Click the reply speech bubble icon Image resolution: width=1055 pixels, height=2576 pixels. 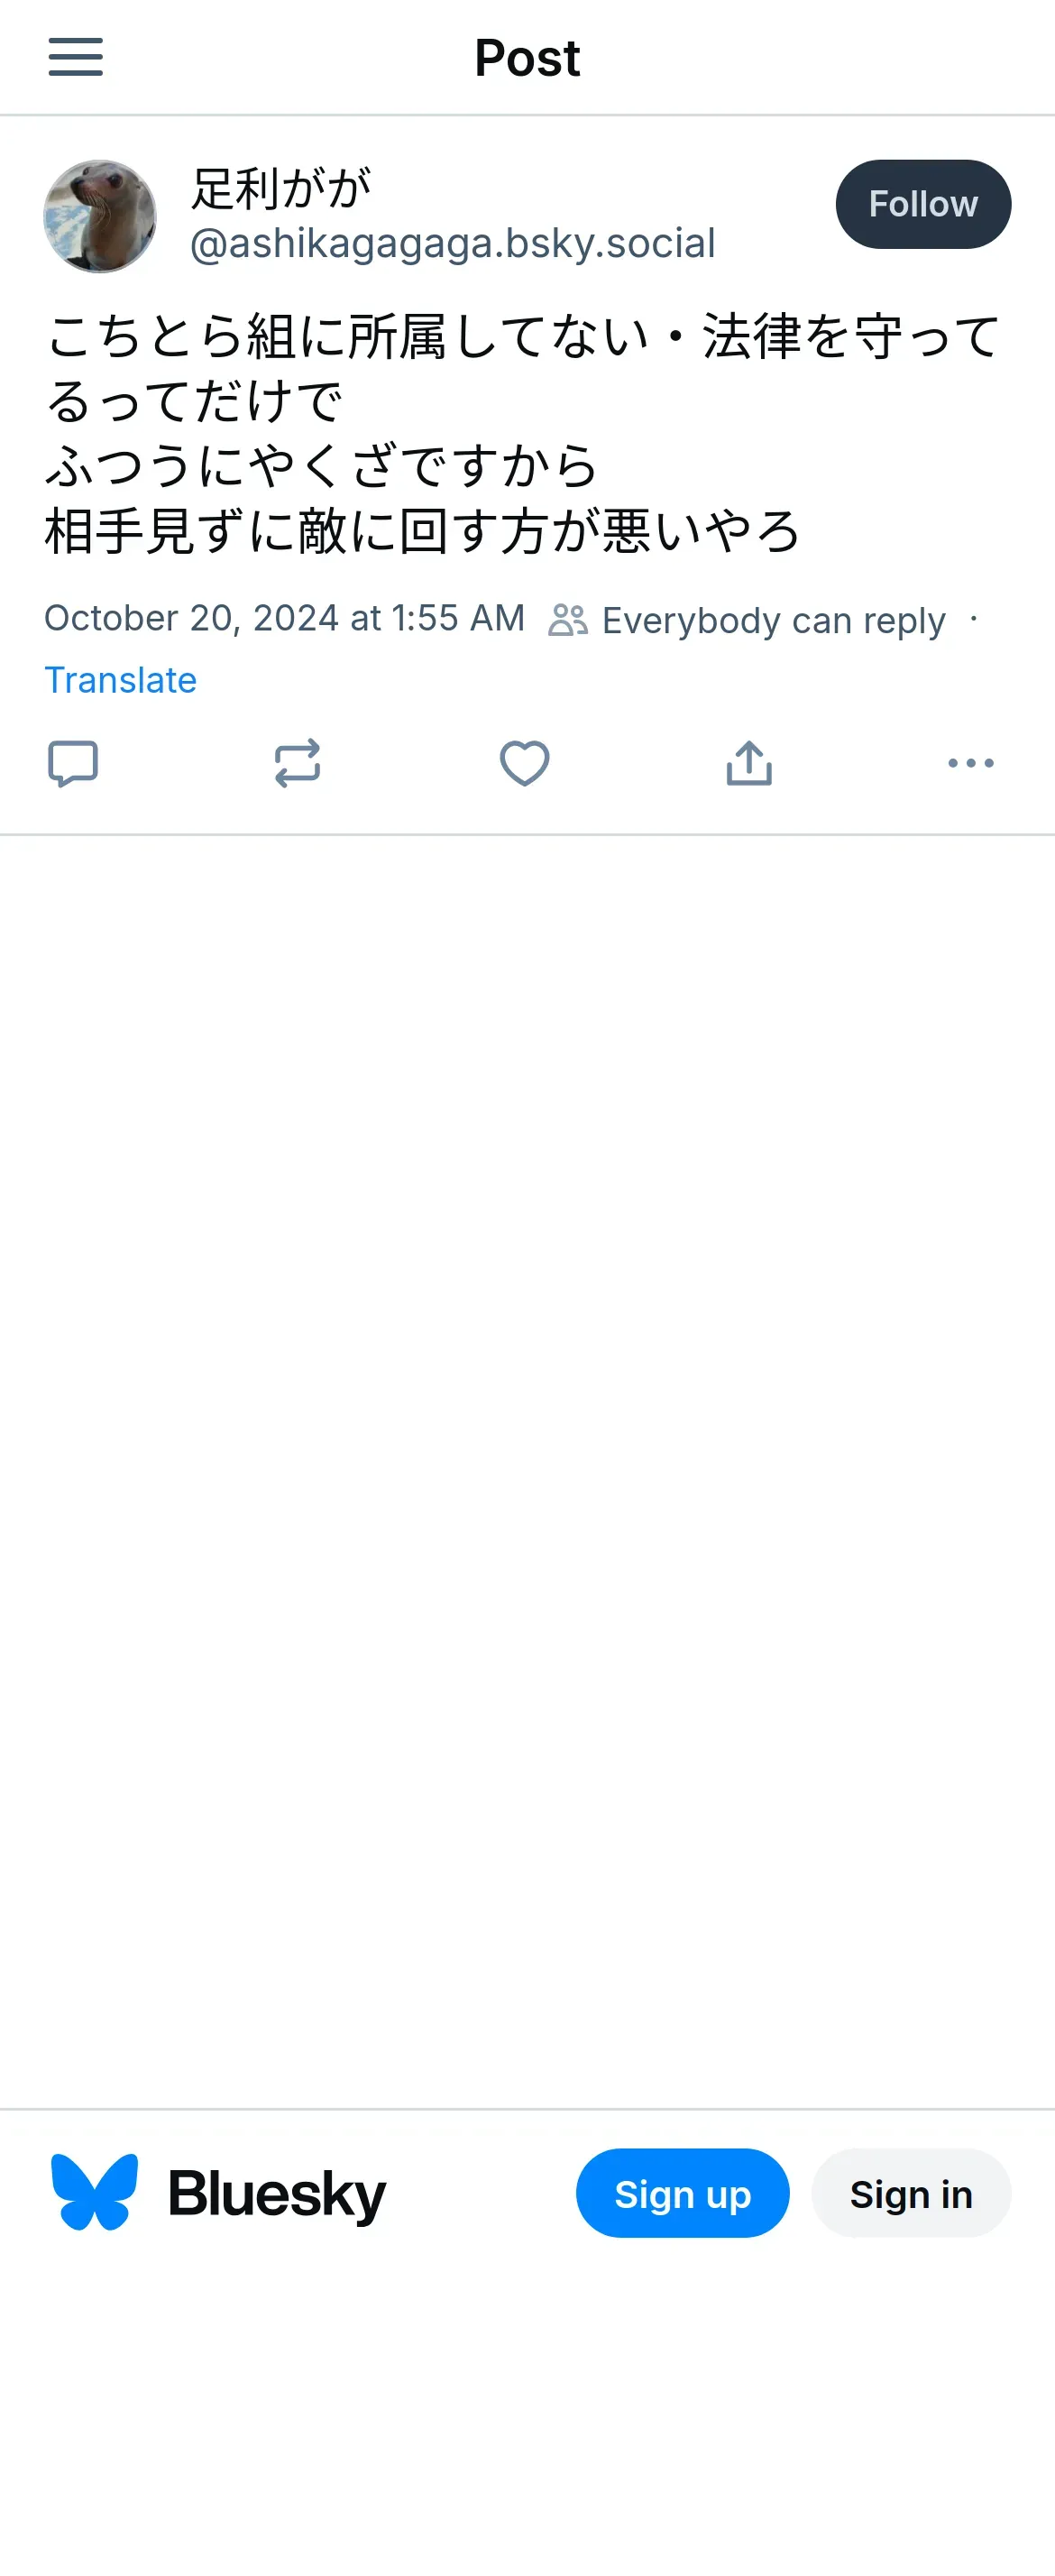tap(73, 764)
